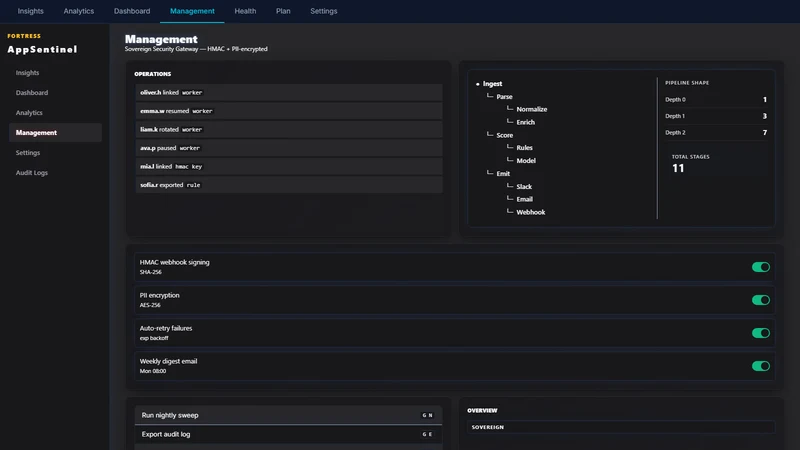Go to the Health tab

245,11
